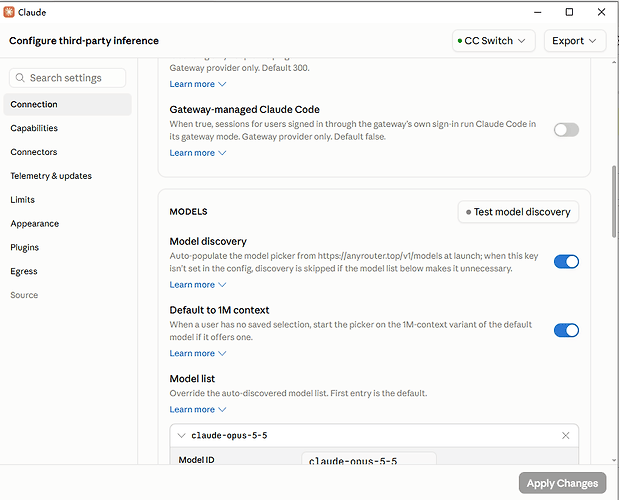Viewport: 619px width, 500px height.
Task: Open the Export dropdown menu
Action: pos(575,41)
